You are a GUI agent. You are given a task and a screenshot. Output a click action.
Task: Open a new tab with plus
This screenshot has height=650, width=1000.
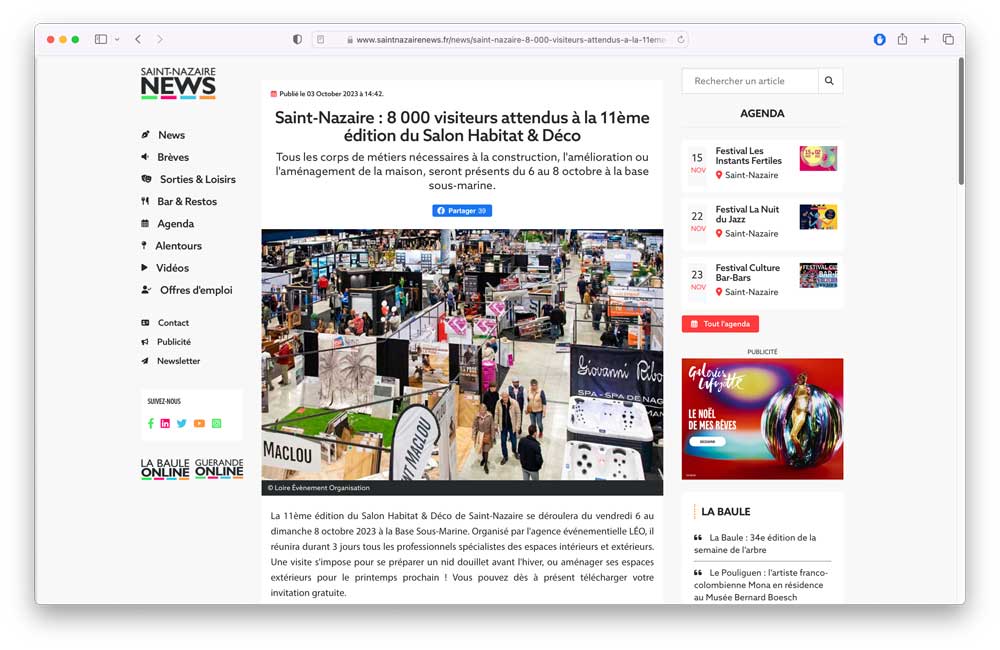(925, 39)
